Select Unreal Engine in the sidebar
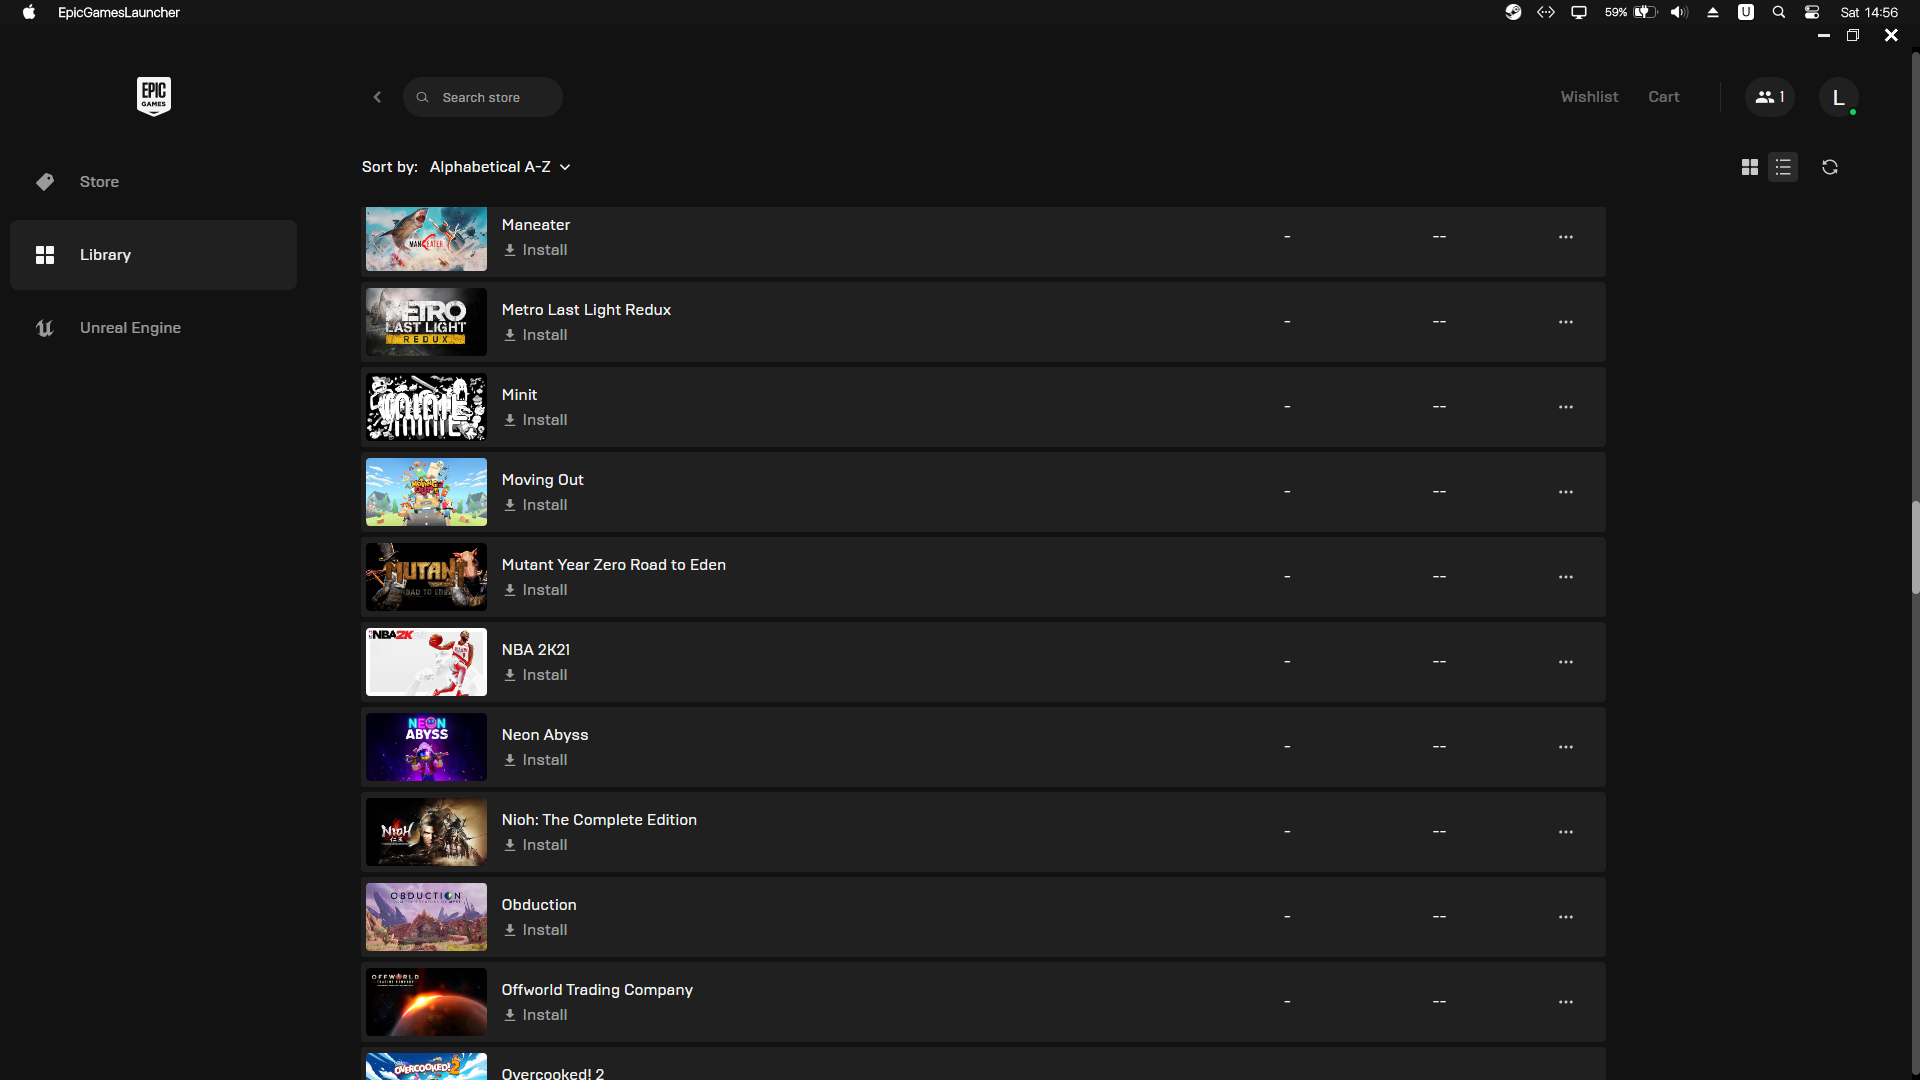The width and height of the screenshot is (1920, 1080). point(130,328)
